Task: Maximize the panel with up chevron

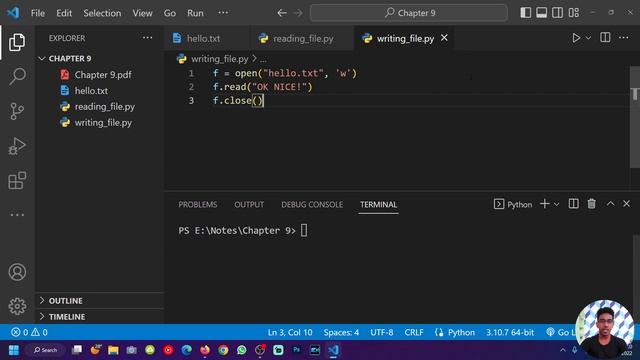Action: tap(610, 204)
